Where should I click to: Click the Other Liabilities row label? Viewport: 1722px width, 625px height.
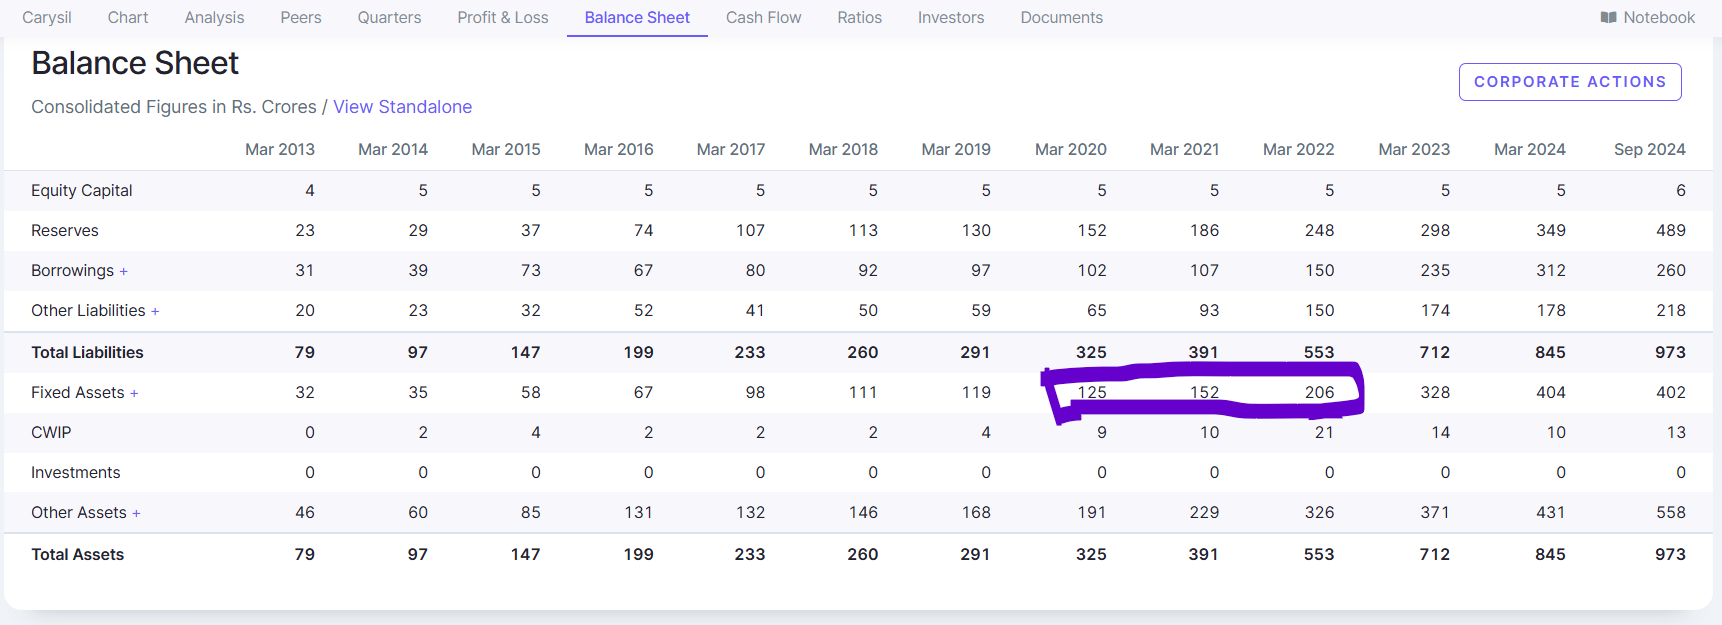[88, 311]
